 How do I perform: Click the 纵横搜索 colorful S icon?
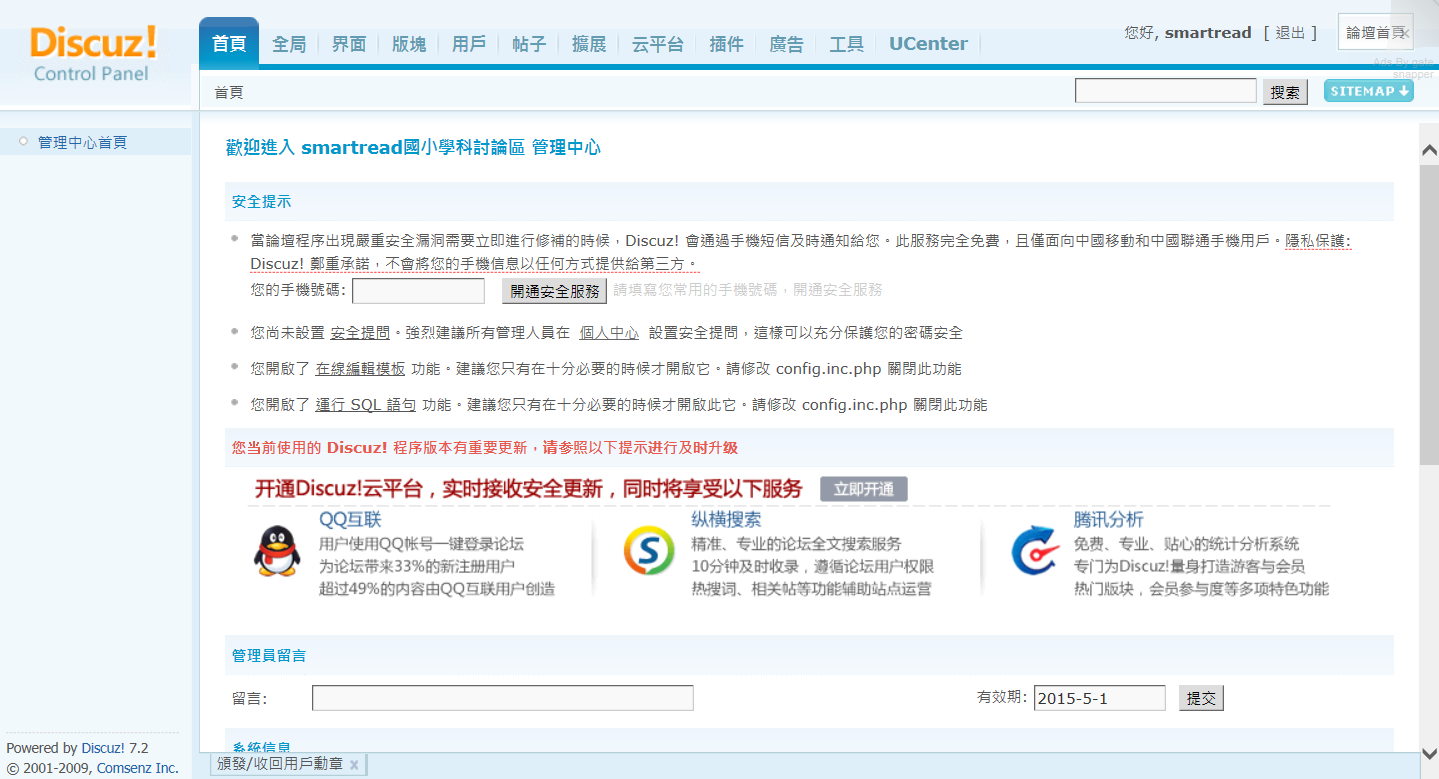649,550
